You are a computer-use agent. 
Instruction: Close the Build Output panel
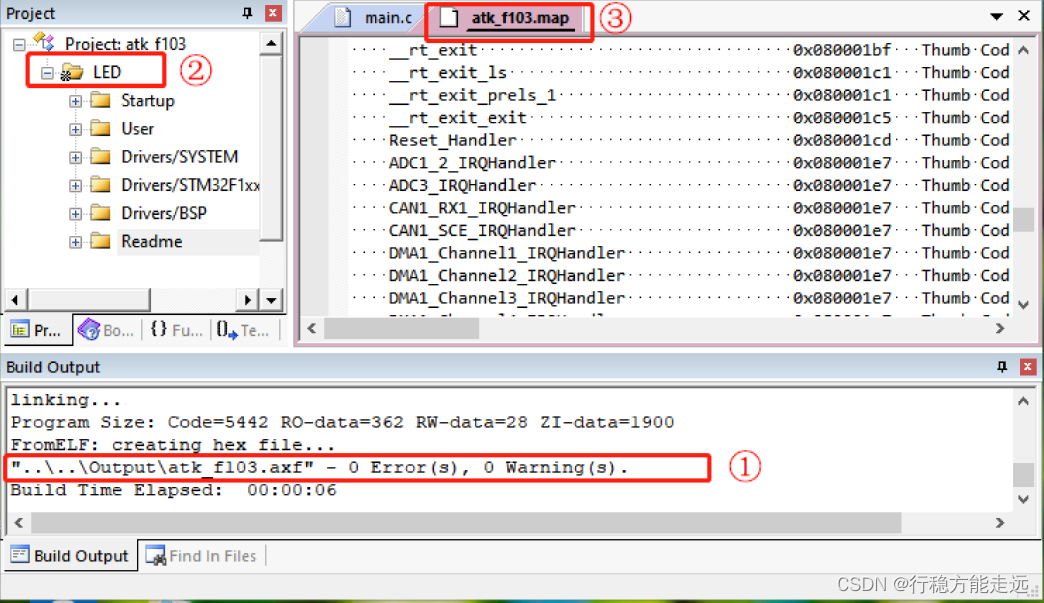1027,367
